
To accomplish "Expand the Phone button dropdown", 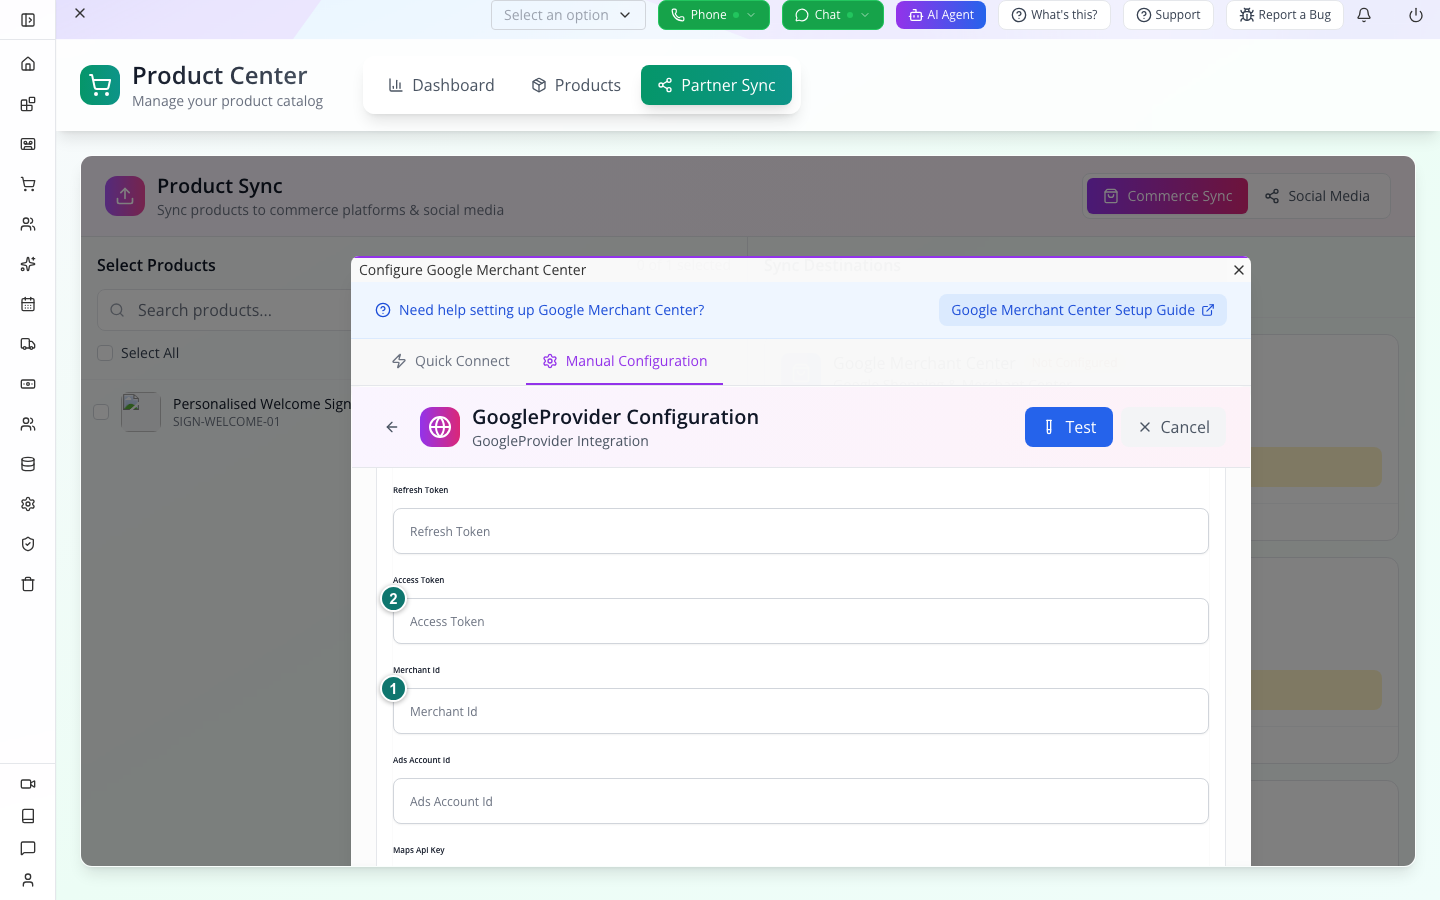I will tap(751, 15).
